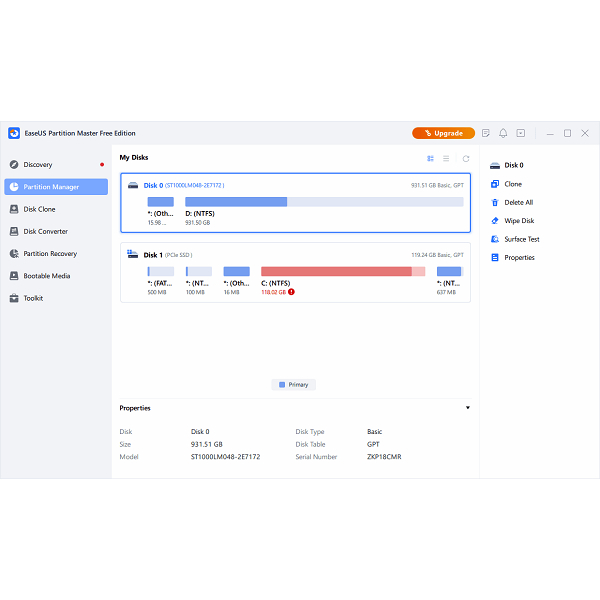The image size is (600, 600).
Task: Collapse the Properties panel arrow
Action: [468, 408]
